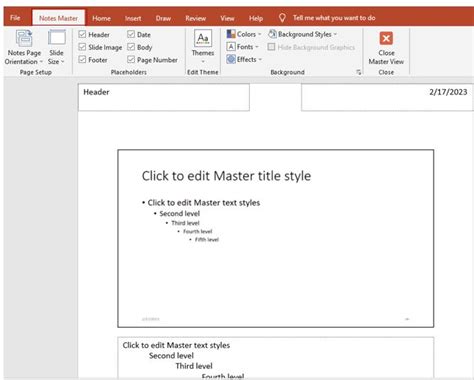
Task: Click notes body 'Click to edit Master text styles'
Action: click(x=176, y=345)
